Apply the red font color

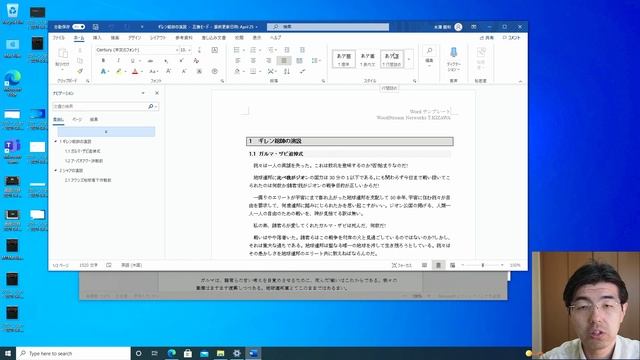click(x=135, y=71)
